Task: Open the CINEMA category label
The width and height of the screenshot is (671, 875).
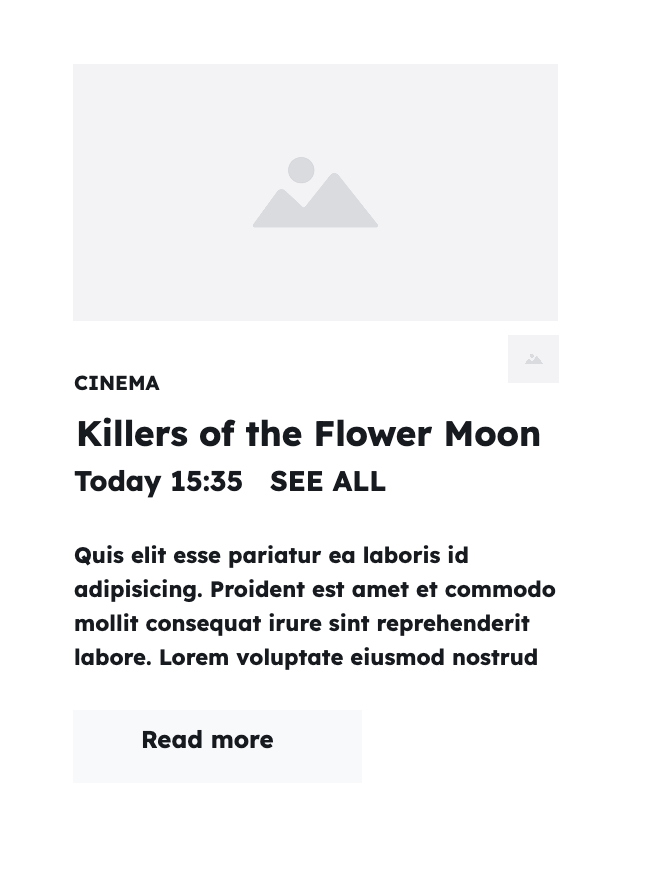Action: coord(116,383)
